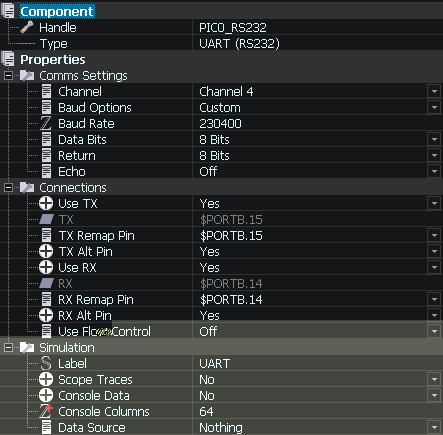
Task: Open the RX Alt Pin dropdown arrow
Action: [x=434, y=315]
